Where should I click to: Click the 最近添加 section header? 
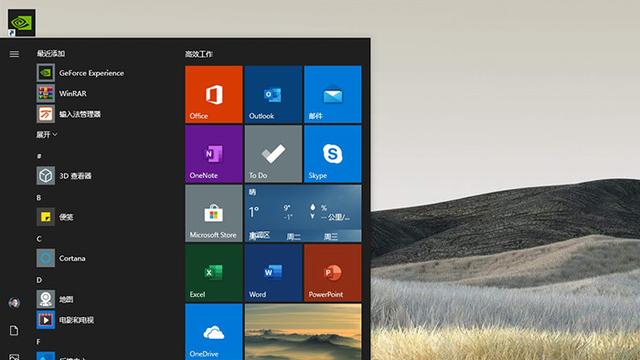(x=51, y=53)
